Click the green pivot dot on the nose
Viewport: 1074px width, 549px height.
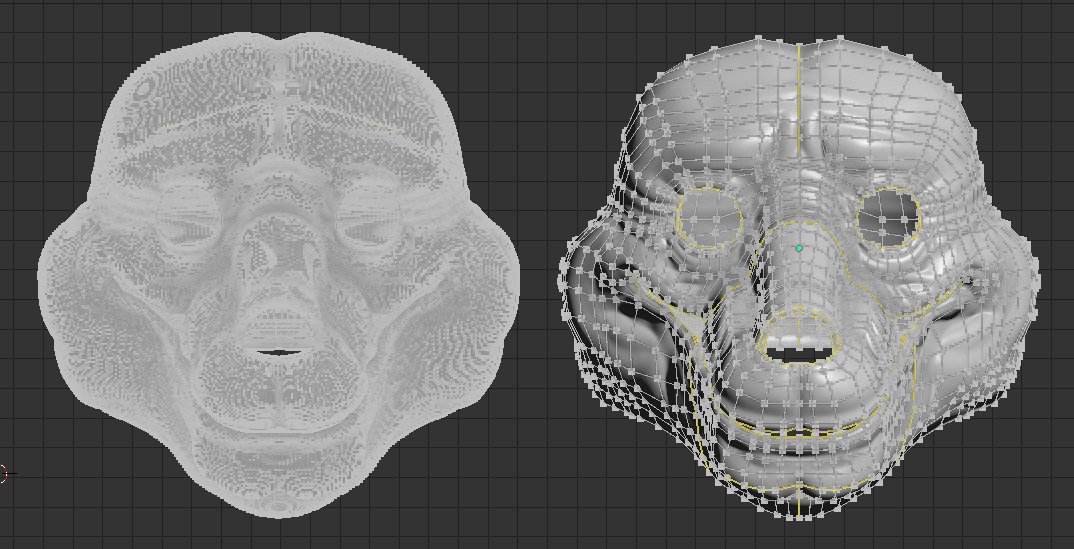(799, 248)
